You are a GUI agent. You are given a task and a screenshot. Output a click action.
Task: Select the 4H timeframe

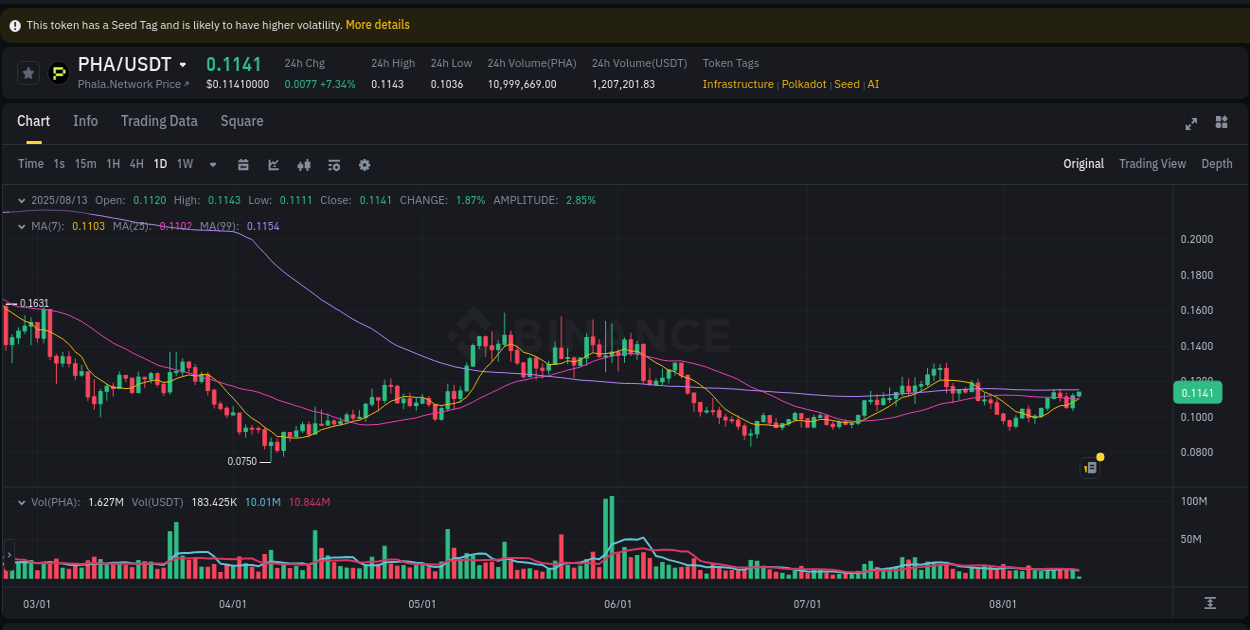tap(136, 164)
